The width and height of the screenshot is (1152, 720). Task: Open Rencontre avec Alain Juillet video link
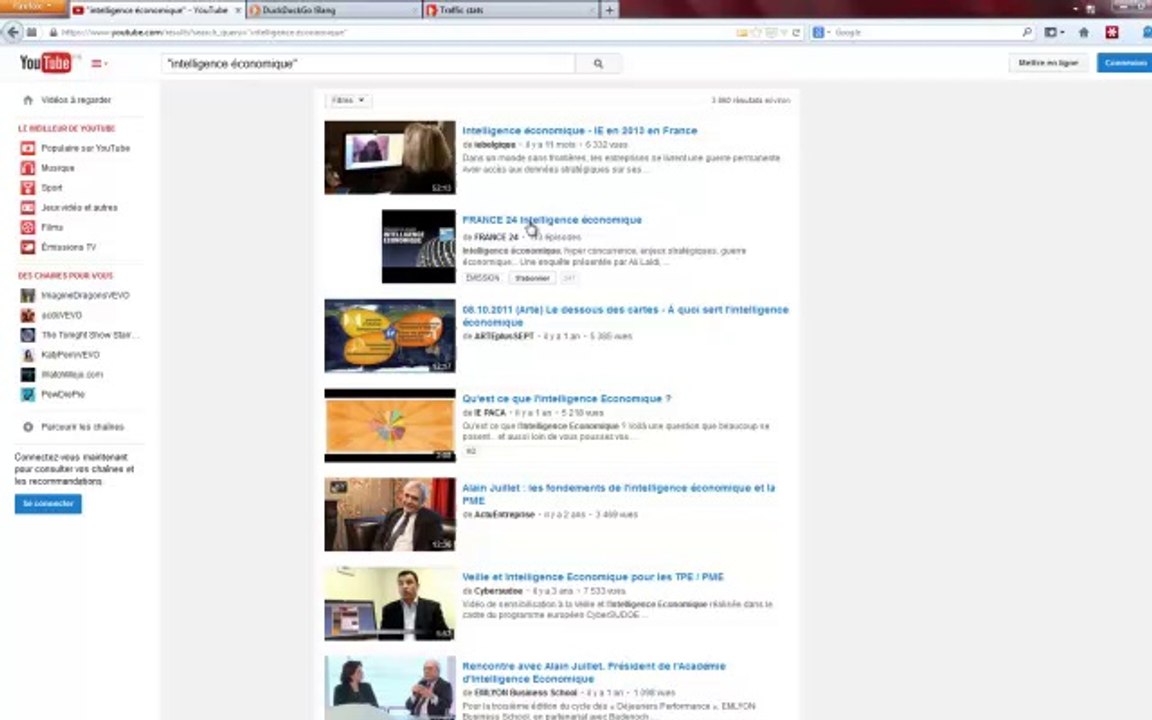(x=594, y=672)
